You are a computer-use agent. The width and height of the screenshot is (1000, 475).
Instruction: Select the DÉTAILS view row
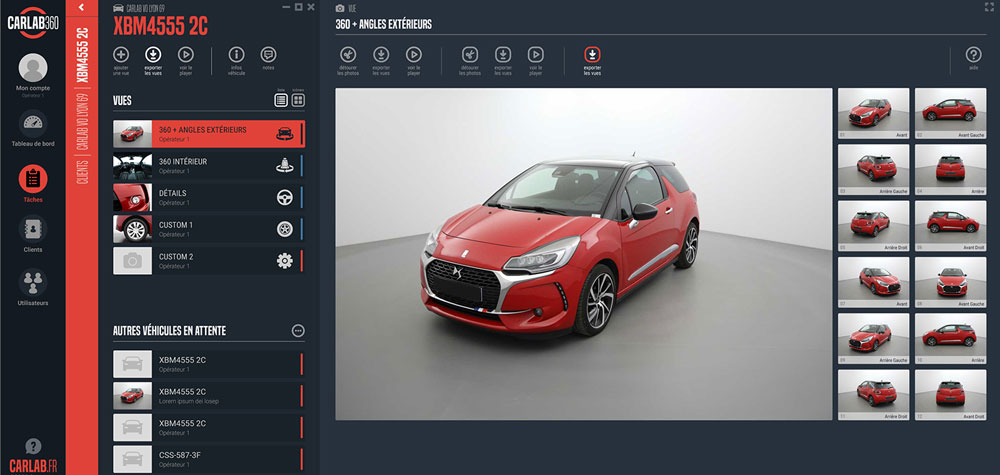click(x=209, y=197)
